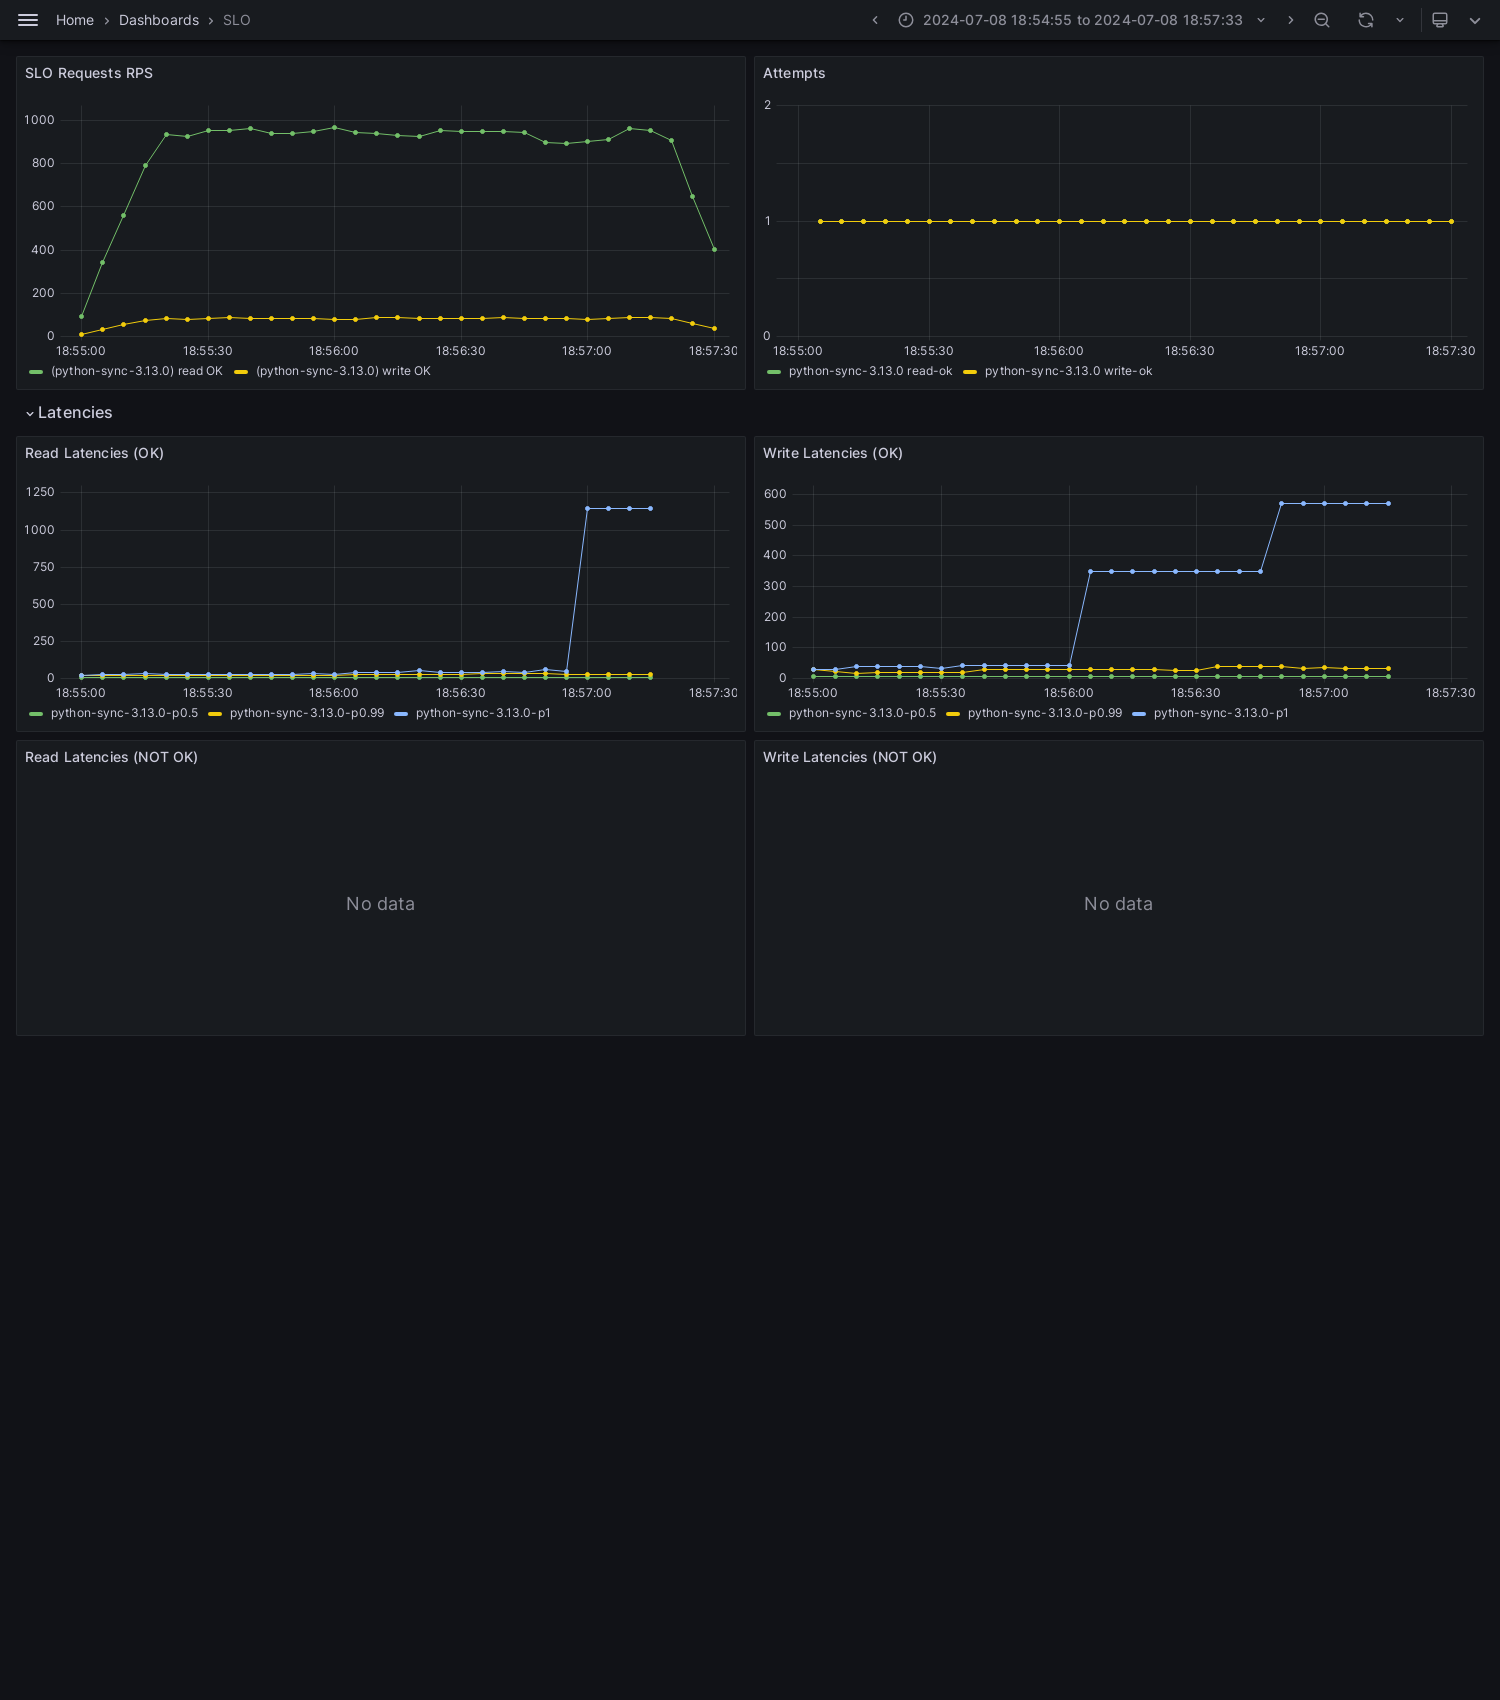Image resolution: width=1500 pixels, height=1700 pixels.
Task: Open the refresh interval dropdown
Action: pyautogui.click(x=1400, y=20)
